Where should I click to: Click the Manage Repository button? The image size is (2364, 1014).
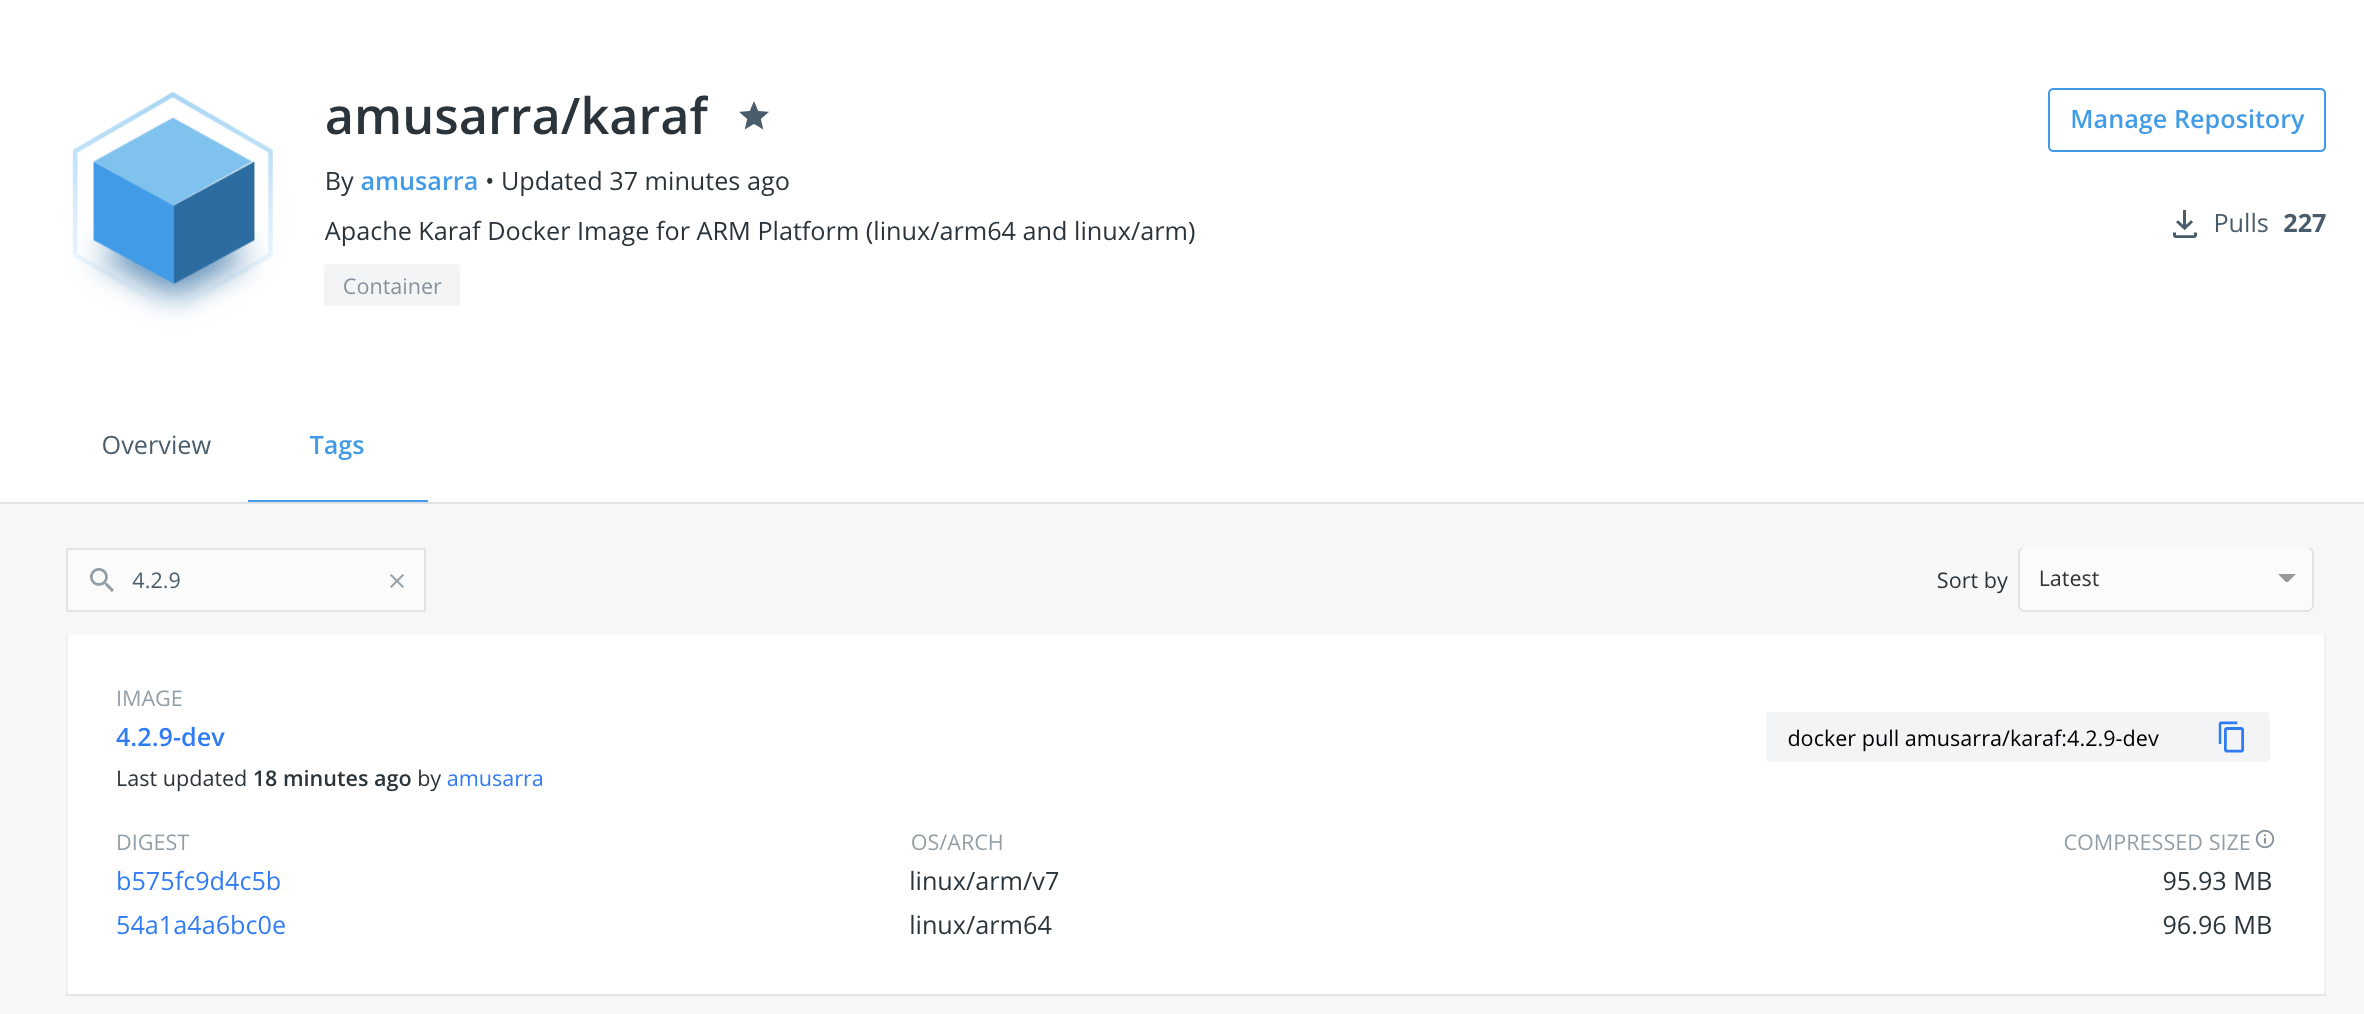click(x=2186, y=120)
